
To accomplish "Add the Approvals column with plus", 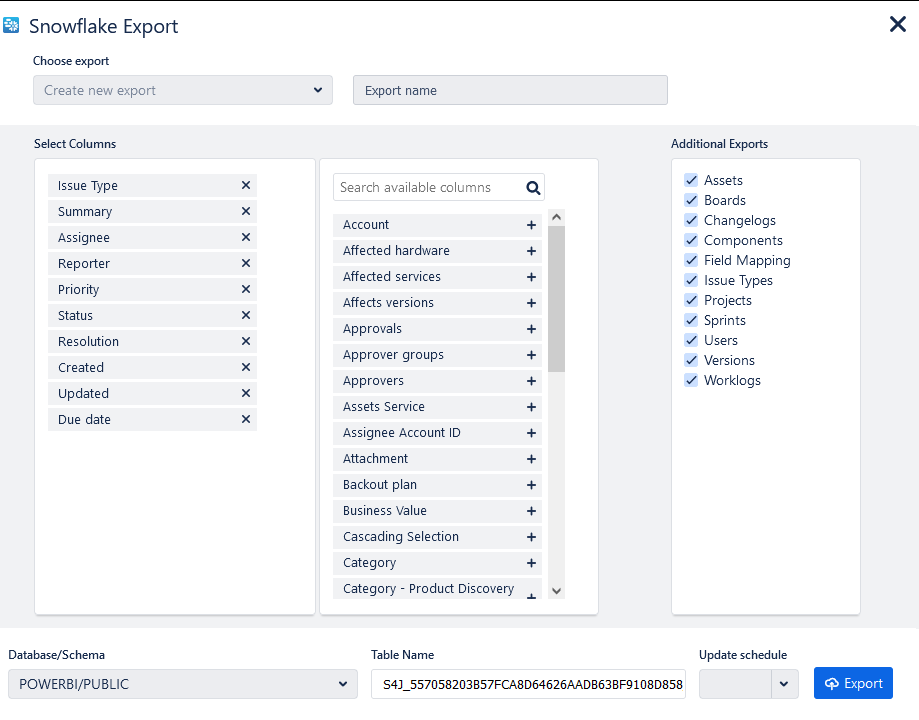I will click(531, 329).
